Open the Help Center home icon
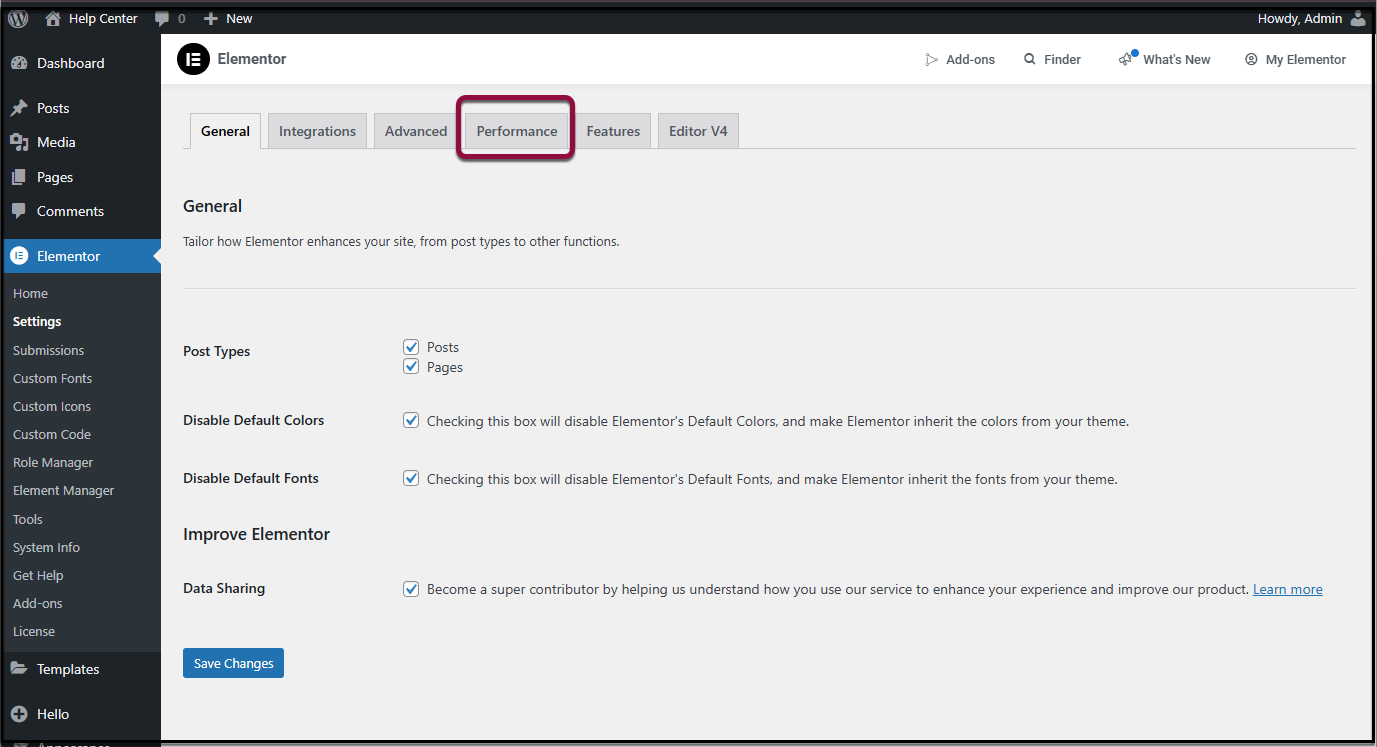Image resolution: width=1377 pixels, height=747 pixels. (x=53, y=18)
